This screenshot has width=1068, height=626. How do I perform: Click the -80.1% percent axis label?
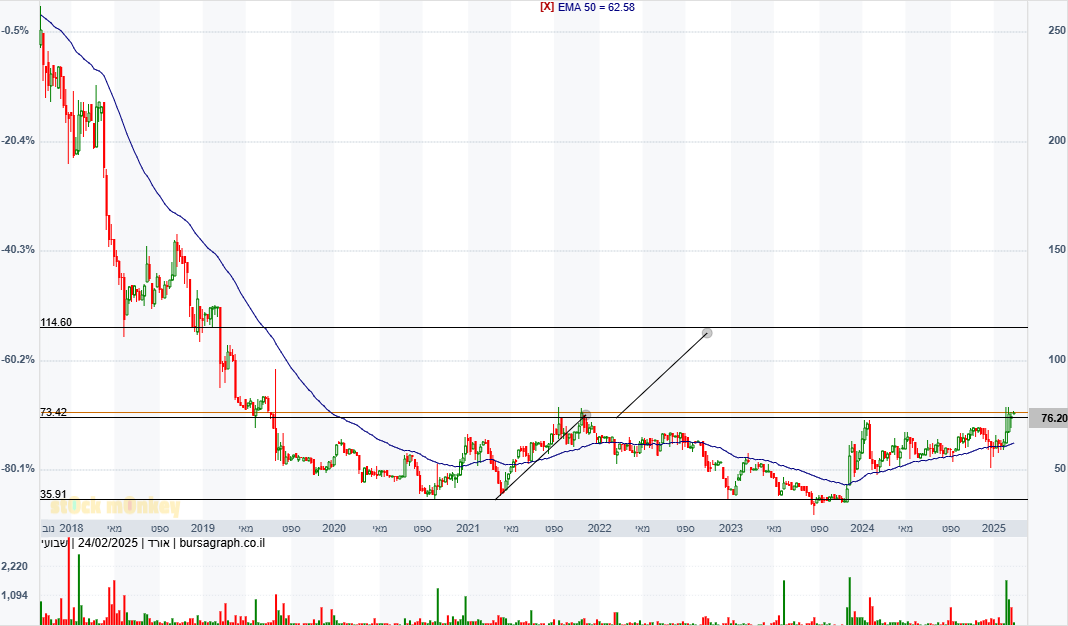(x=18, y=468)
